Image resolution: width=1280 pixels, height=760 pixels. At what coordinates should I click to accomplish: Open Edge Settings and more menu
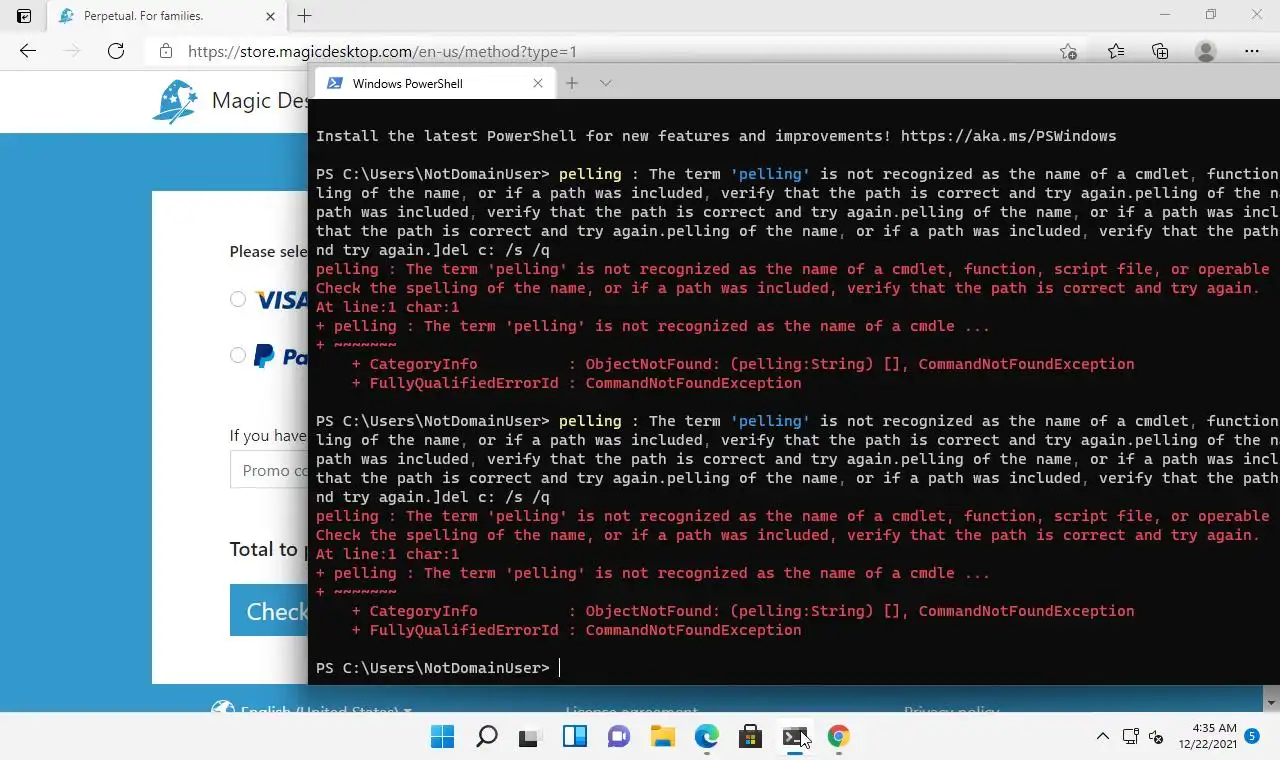1252,52
